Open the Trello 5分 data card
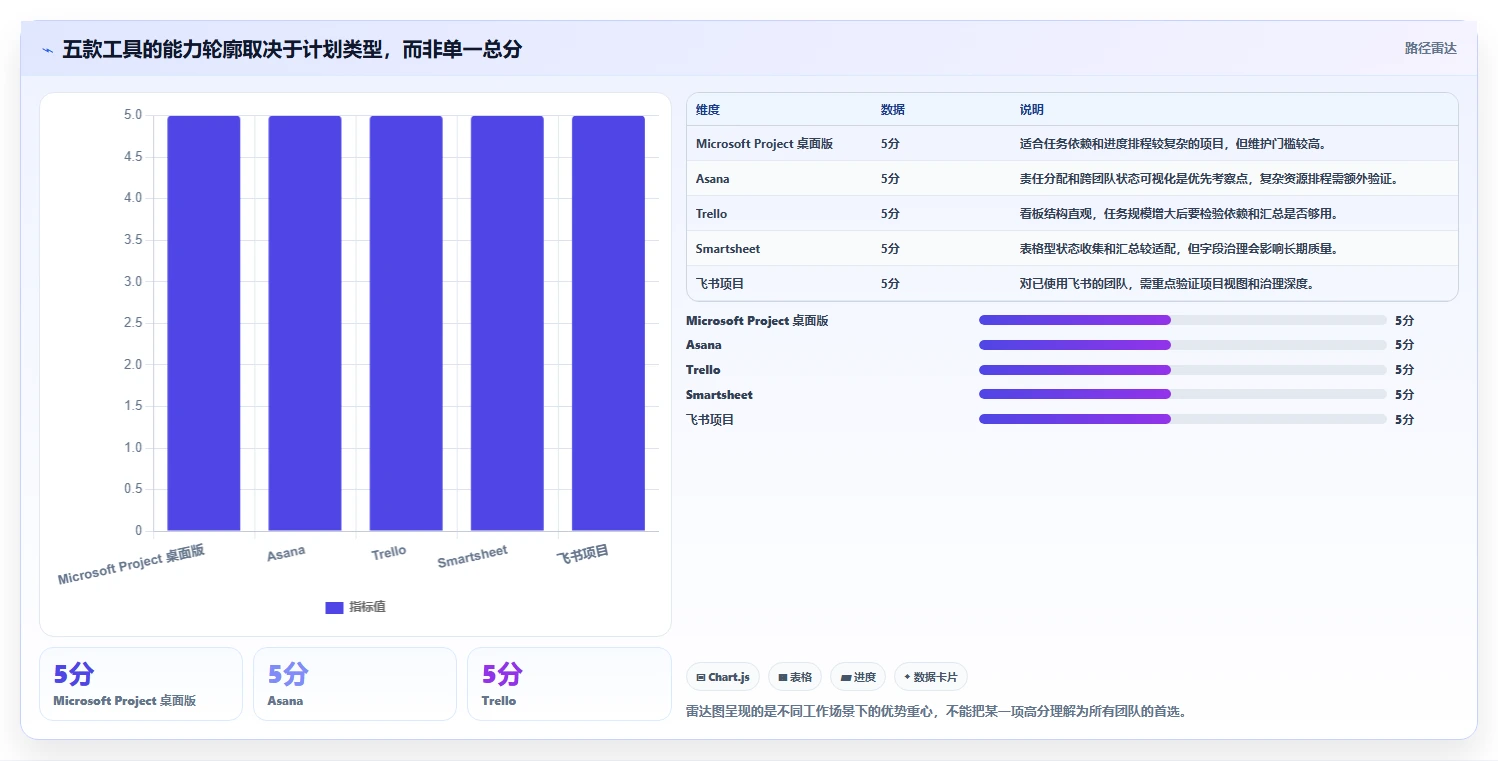 569,684
